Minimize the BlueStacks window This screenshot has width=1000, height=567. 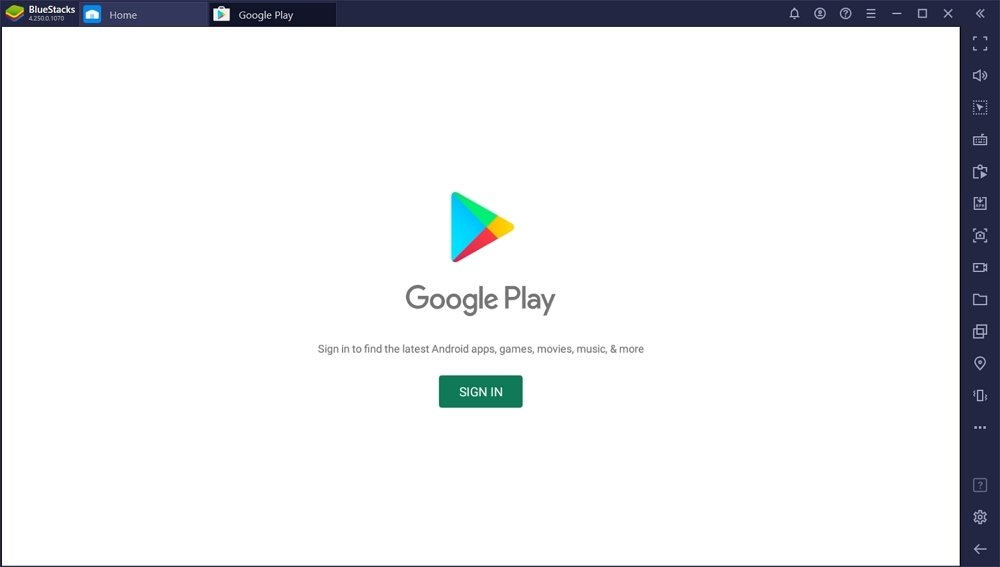click(x=897, y=13)
